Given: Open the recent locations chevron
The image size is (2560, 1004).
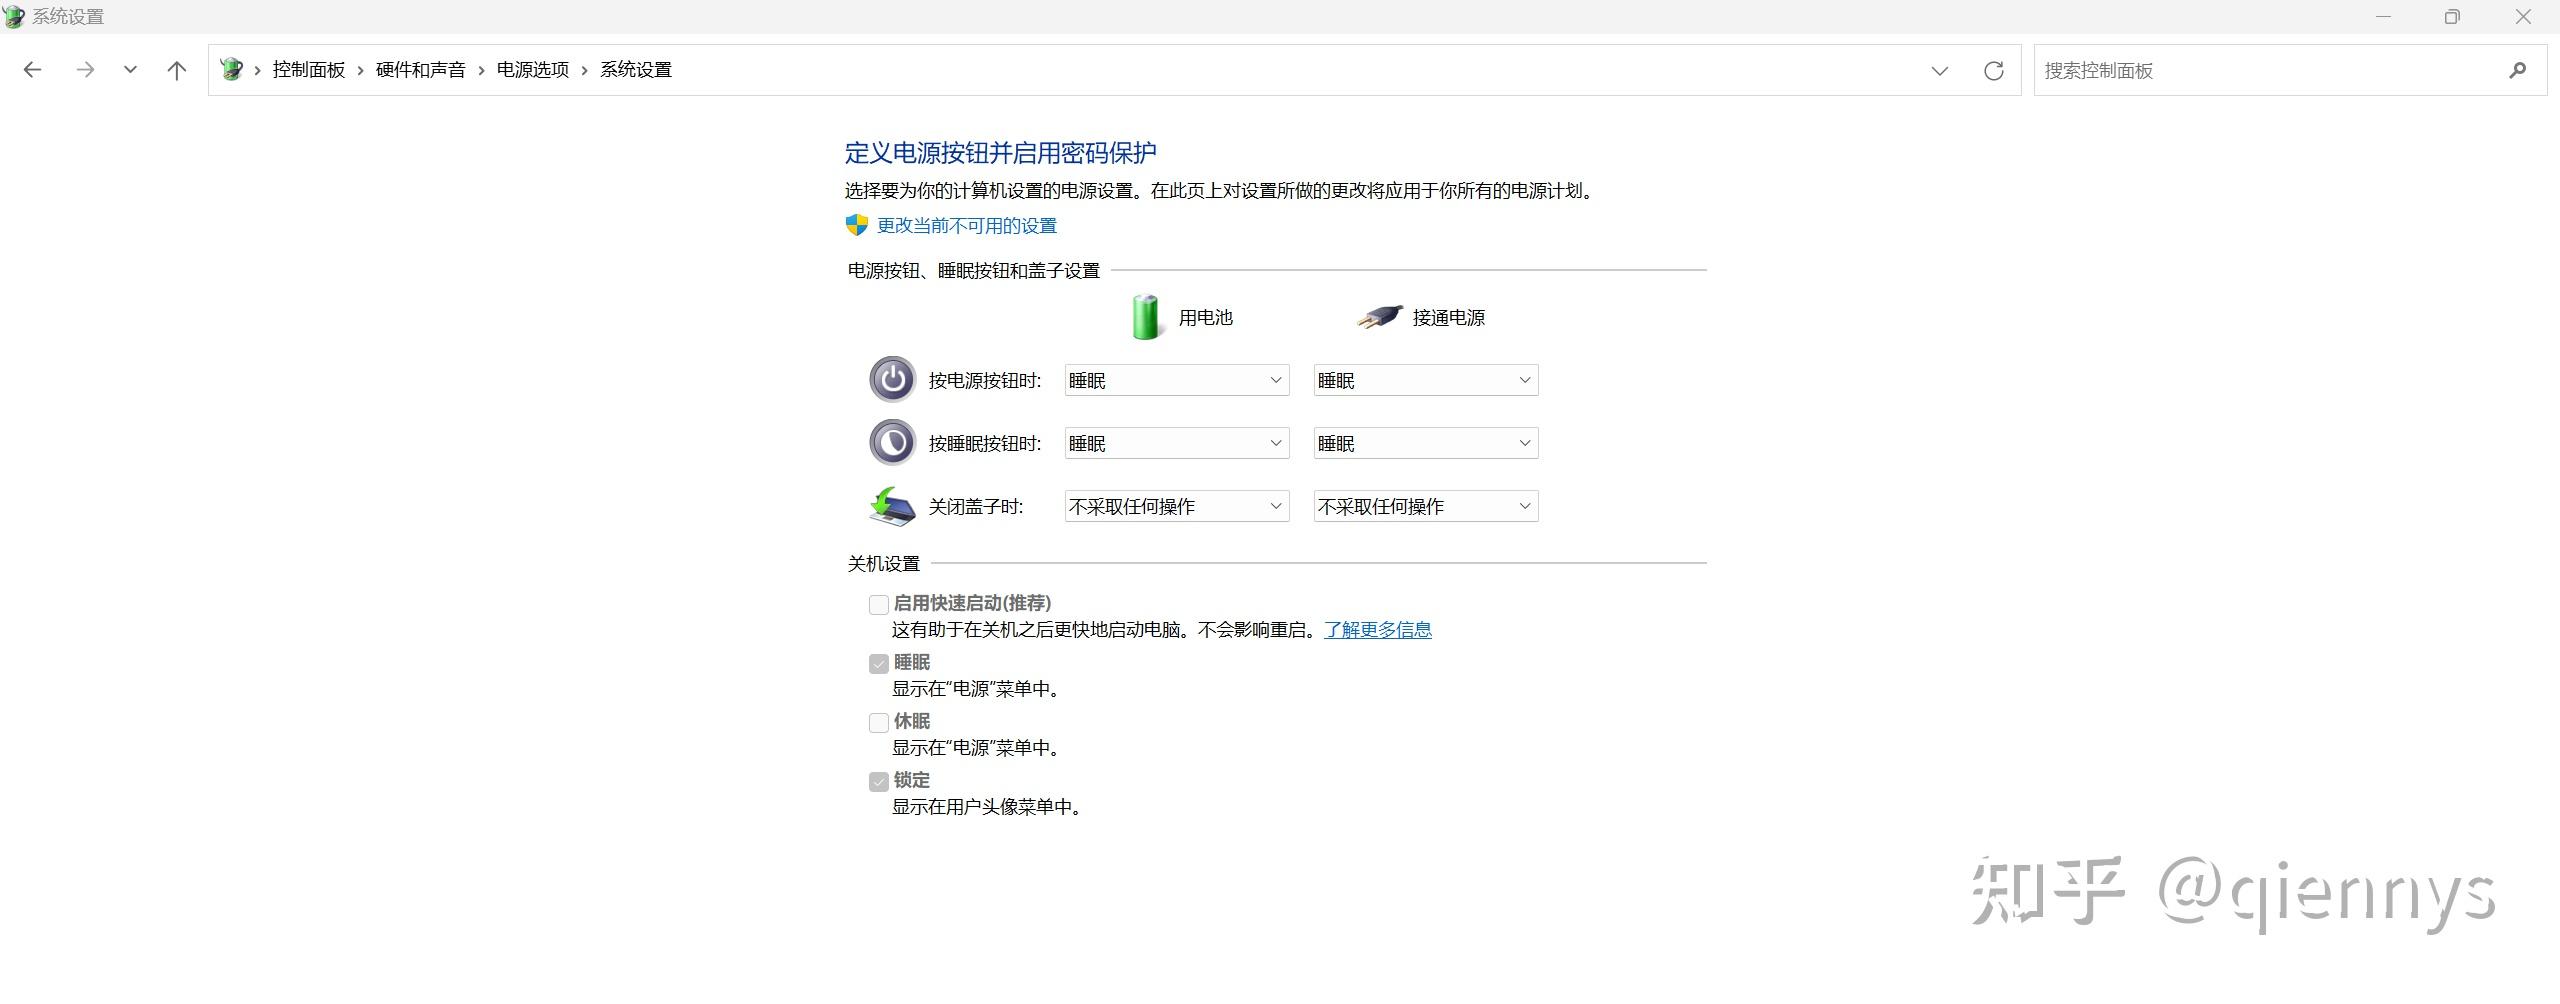Looking at the screenshot, I should coord(130,70).
